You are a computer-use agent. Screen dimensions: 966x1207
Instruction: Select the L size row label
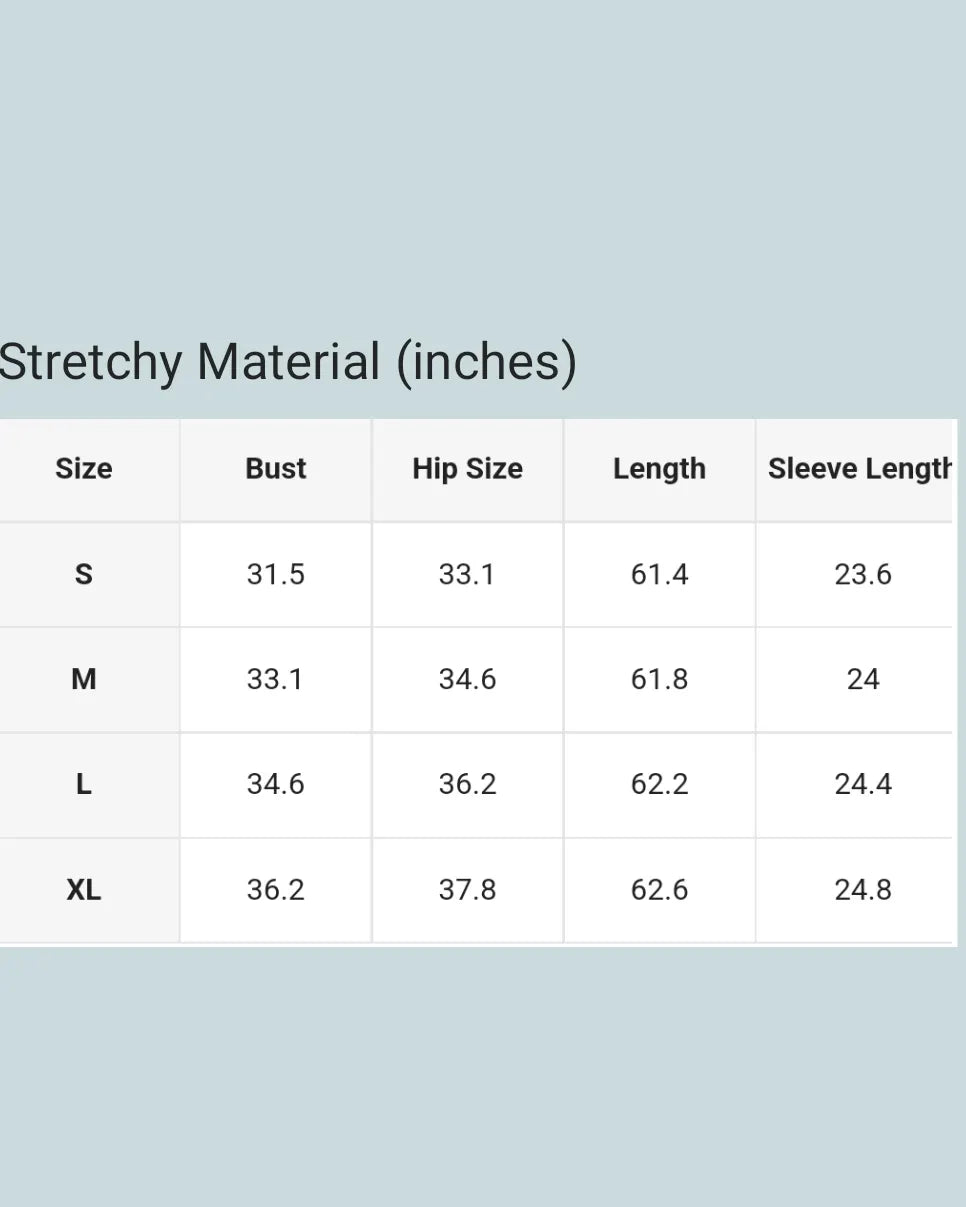click(x=84, y=785)
